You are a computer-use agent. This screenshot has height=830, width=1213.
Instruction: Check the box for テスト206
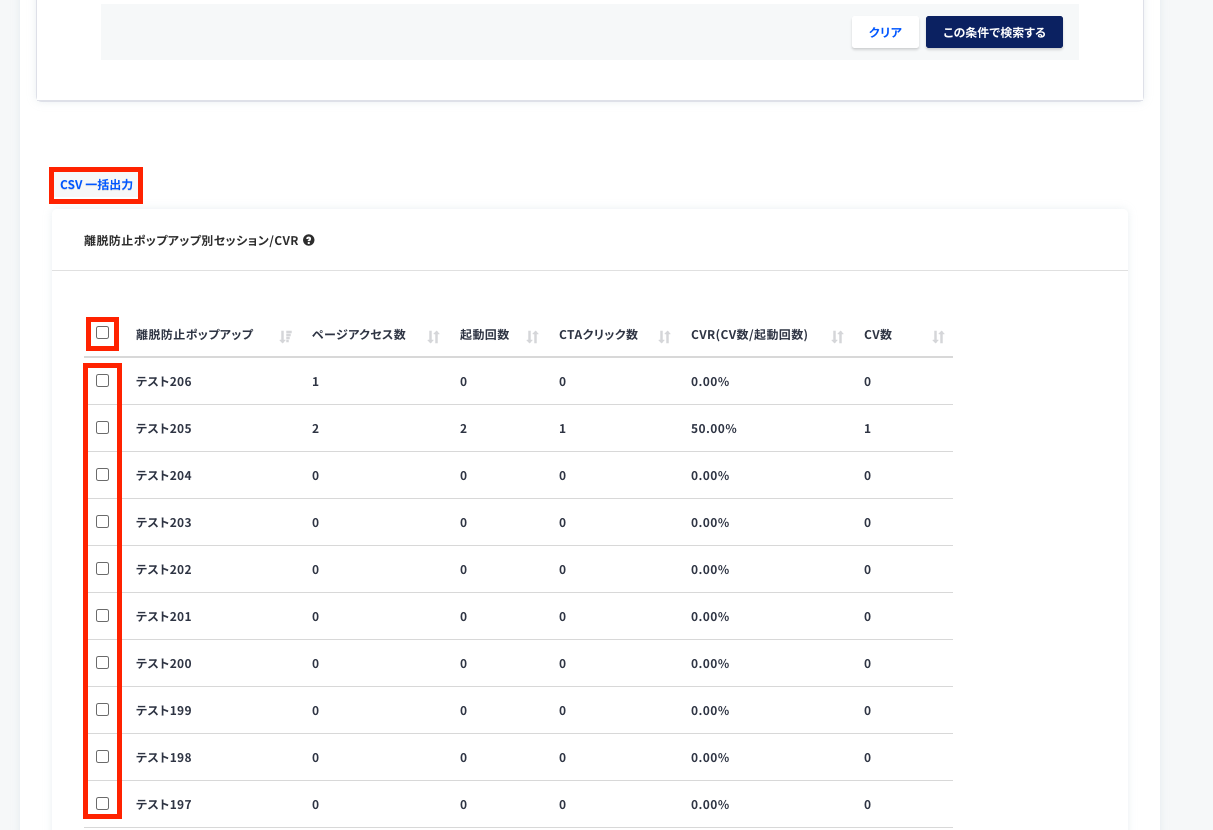[102, 380]
